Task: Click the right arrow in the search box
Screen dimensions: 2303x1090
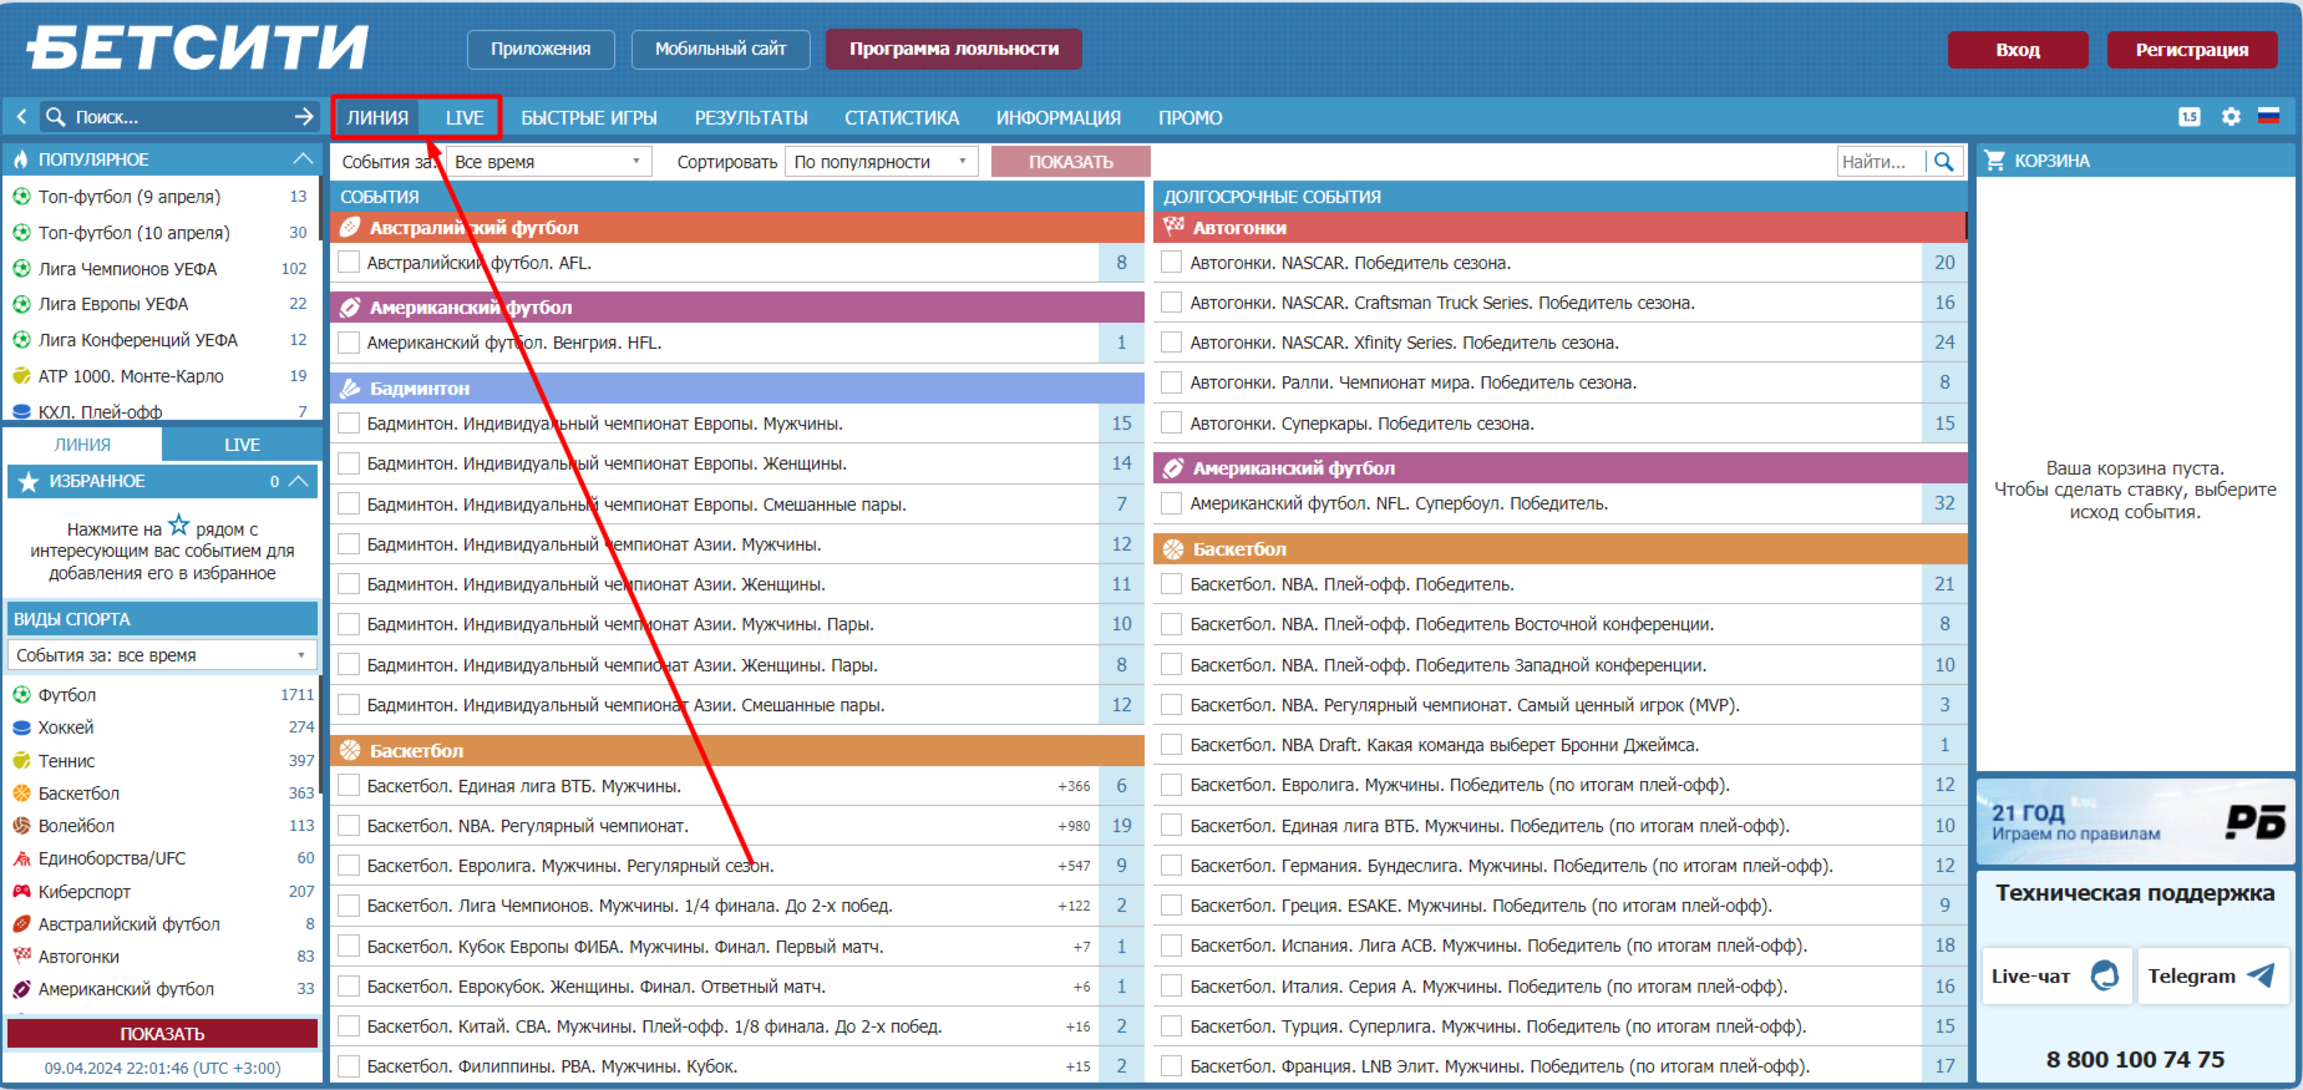Action: pos(304,117)
